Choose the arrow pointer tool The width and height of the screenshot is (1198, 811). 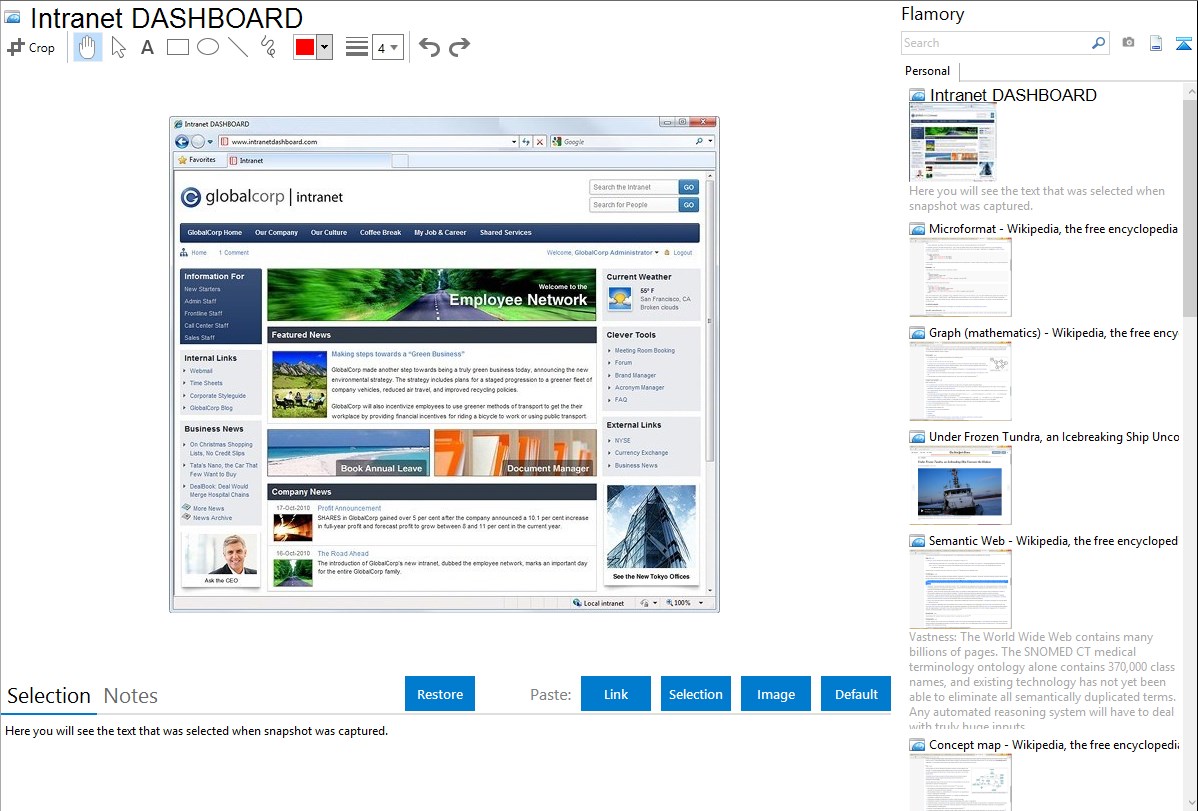coord(118,47)
